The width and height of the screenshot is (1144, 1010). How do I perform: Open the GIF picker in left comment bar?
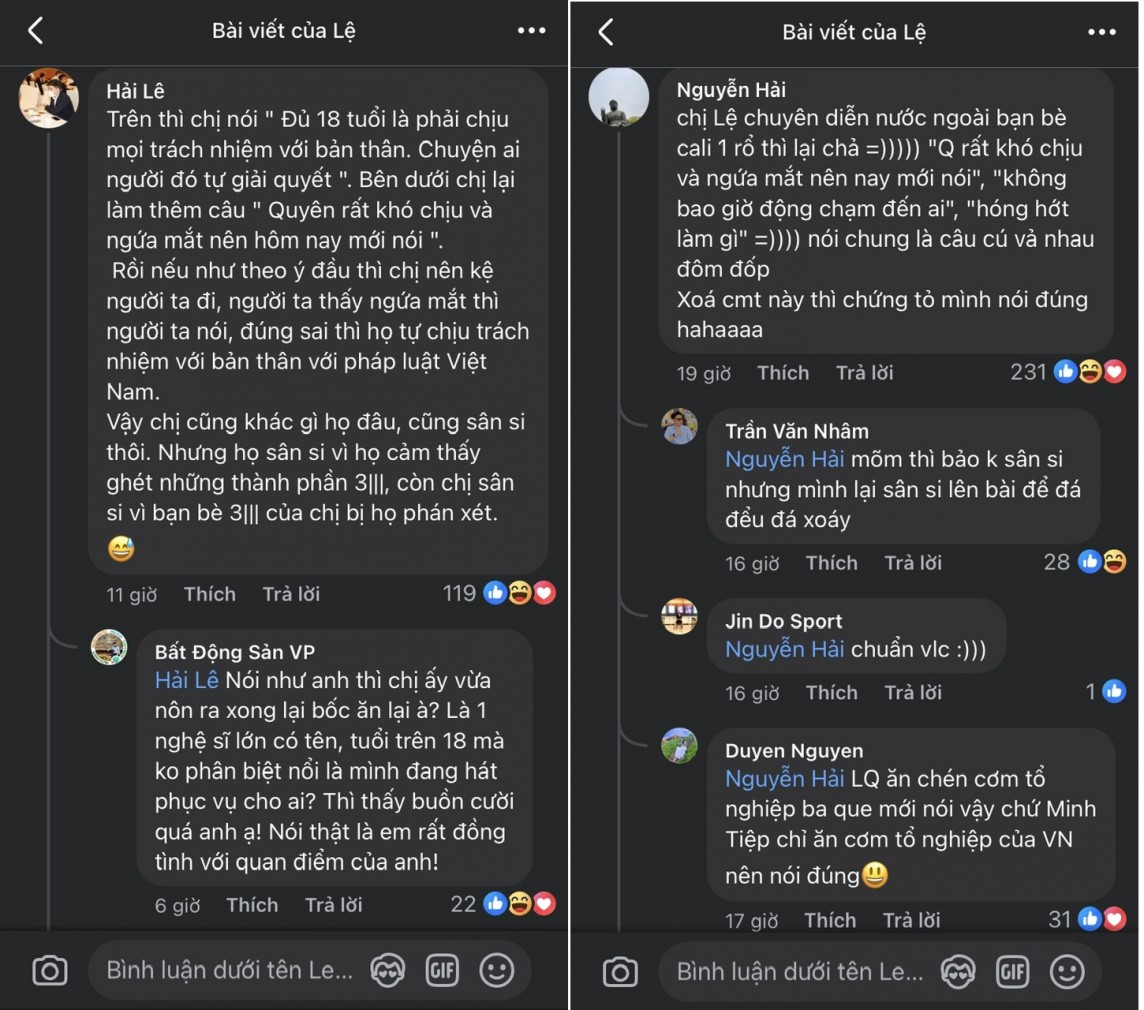click(x=441, y=970)
